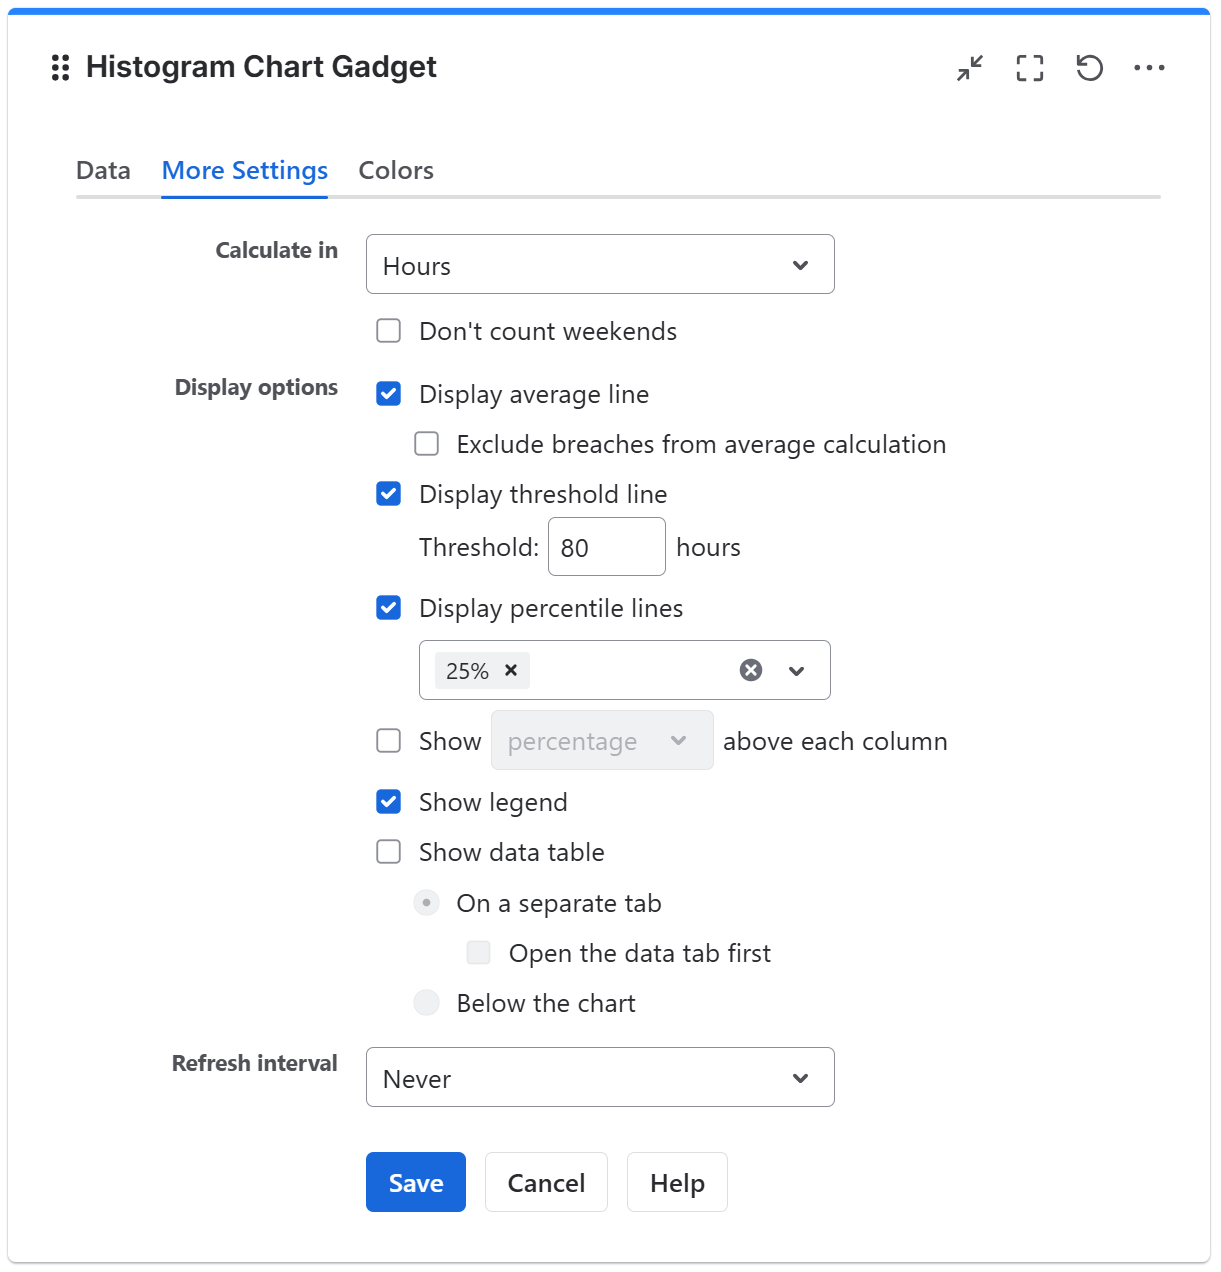Maximize the gadget to full screen

click(1030, 68)
